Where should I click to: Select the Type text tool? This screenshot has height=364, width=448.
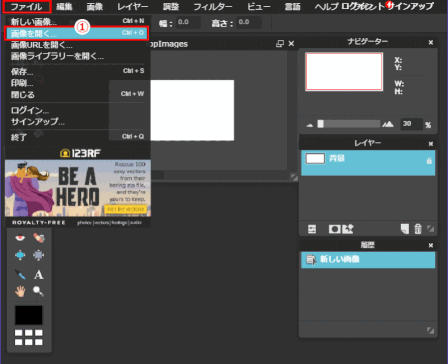(39, 275)
